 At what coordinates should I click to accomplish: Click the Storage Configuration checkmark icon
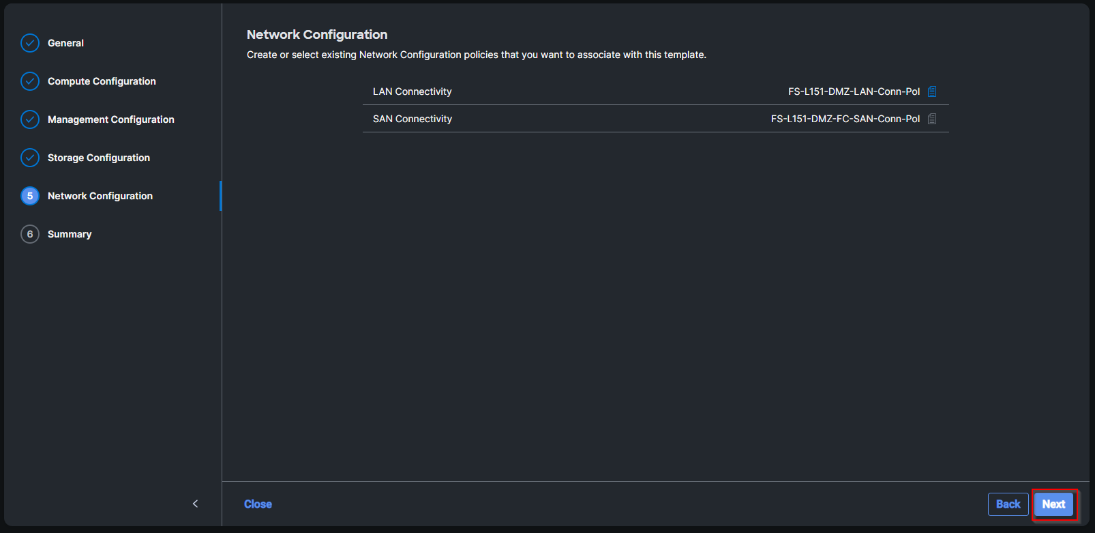tap(30, 157)
